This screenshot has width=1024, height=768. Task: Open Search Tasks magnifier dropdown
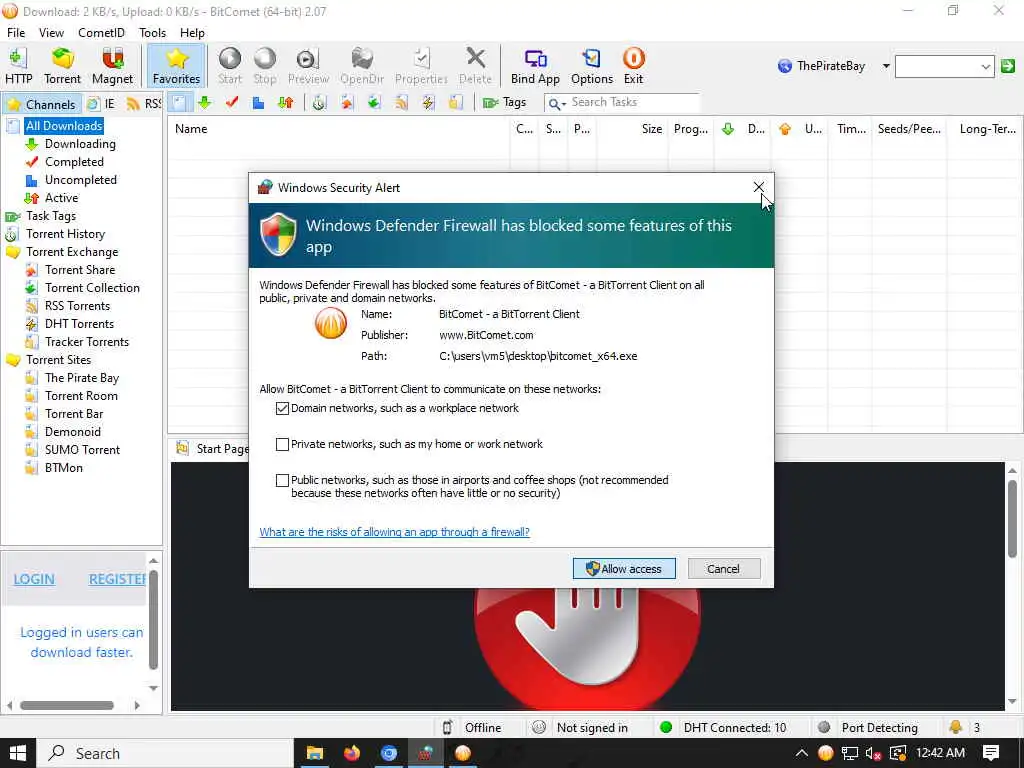557,103
